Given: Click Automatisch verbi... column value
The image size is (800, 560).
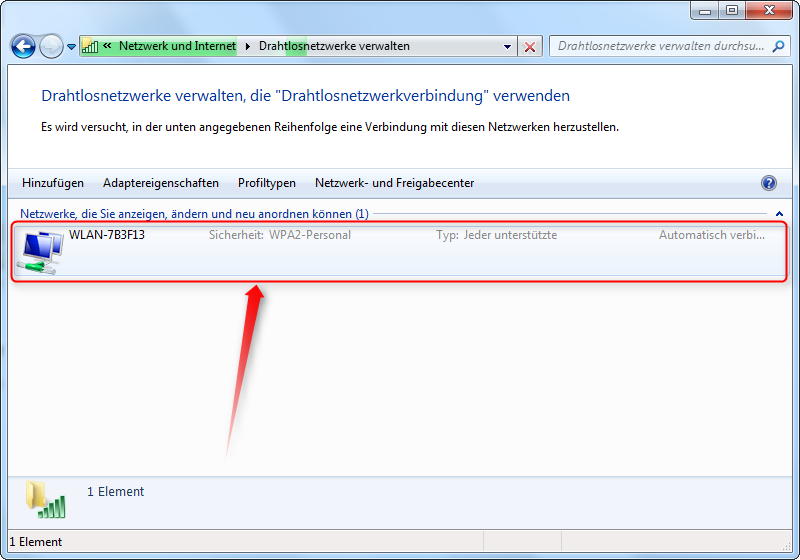Looking at the screenshot, I should pos(712,235).
